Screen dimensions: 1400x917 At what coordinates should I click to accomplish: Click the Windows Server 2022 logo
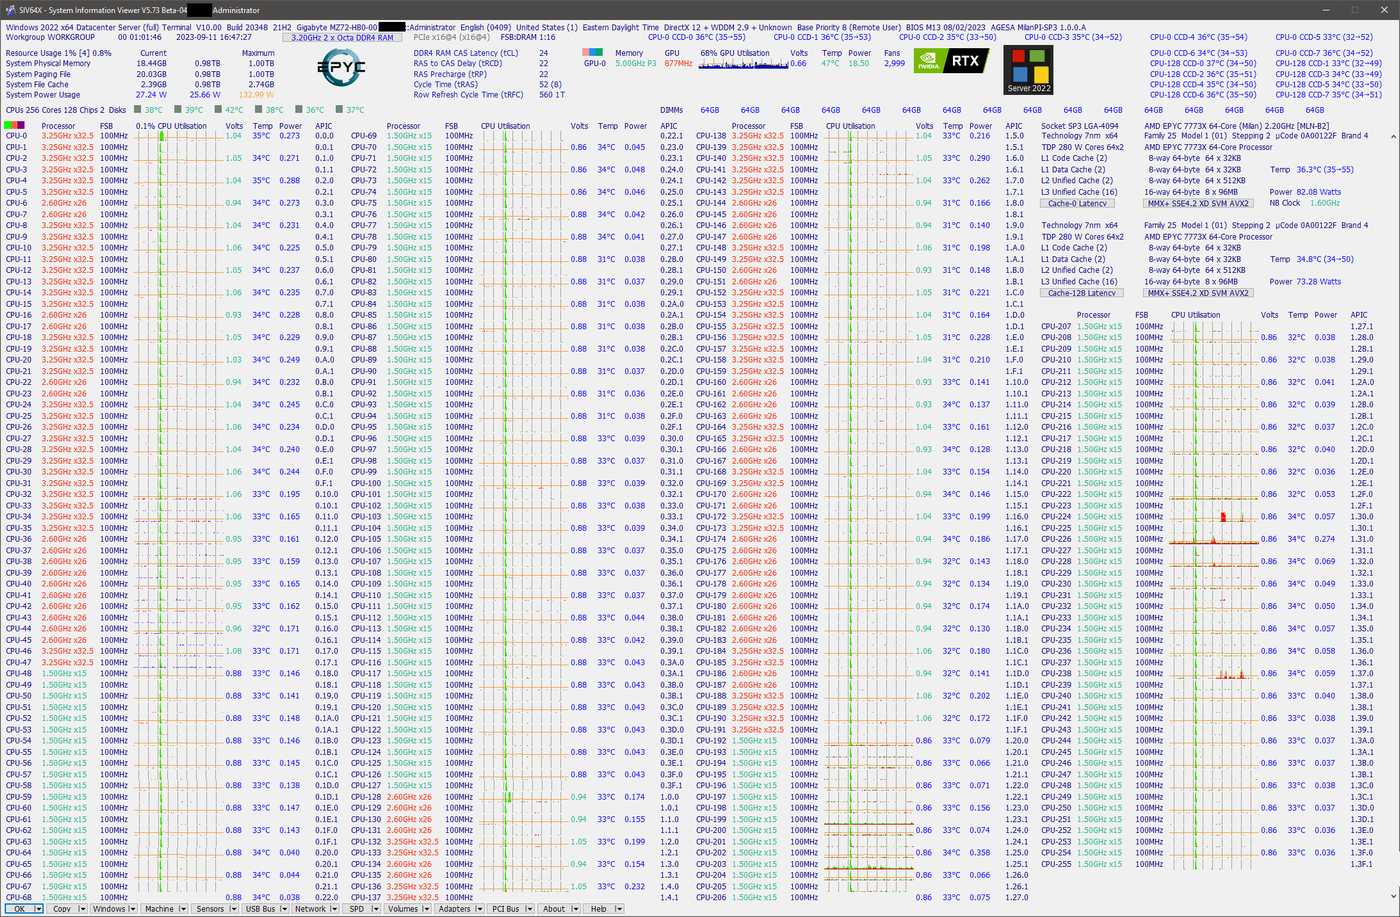click(x=1028, y=70)
